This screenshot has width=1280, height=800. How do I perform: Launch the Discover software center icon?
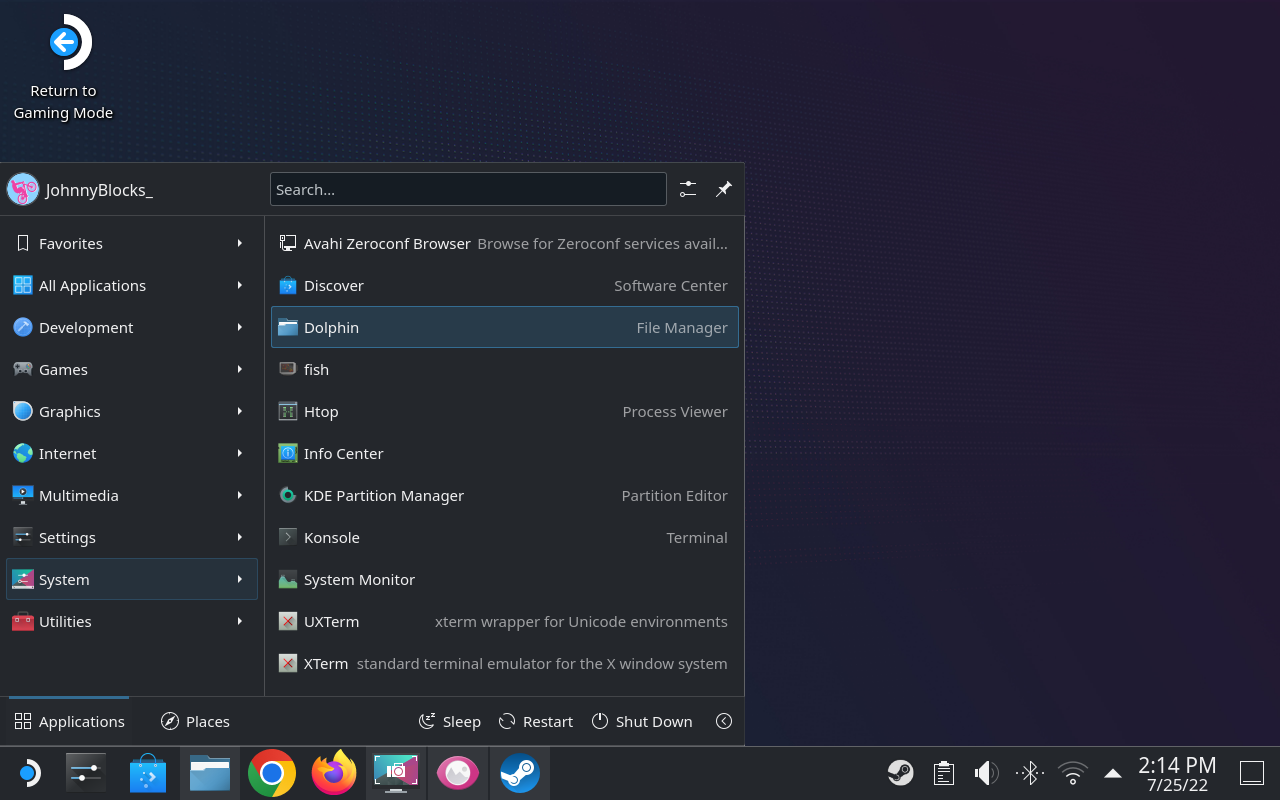click(288, 285)
